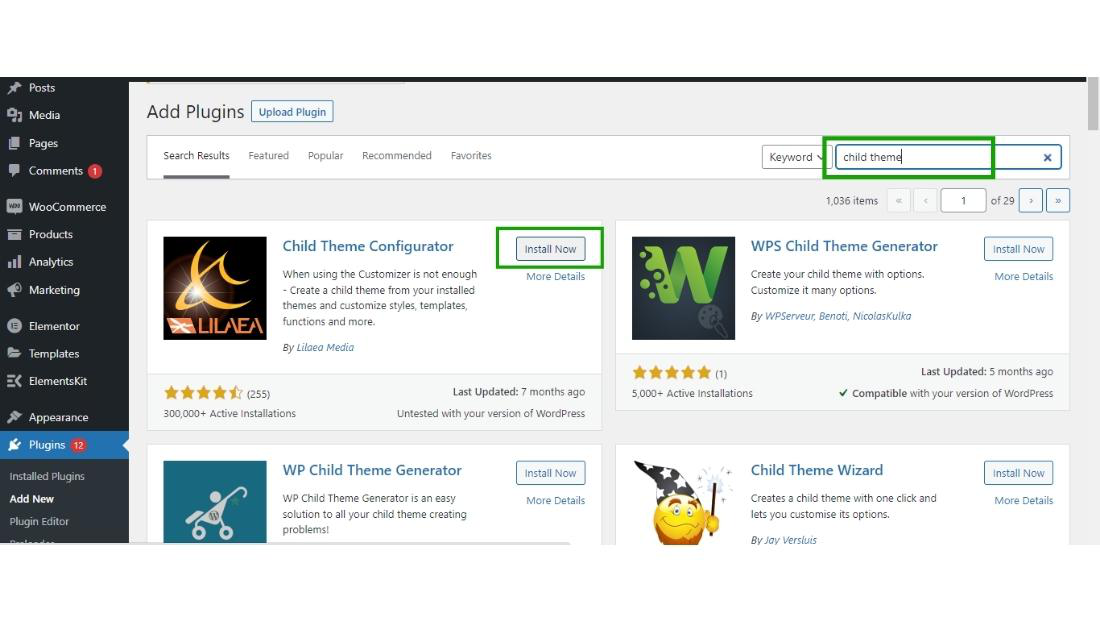Switch to the Popular tab
The width and height of the screenshot is (1100, 619).
(x=326, y=156)
